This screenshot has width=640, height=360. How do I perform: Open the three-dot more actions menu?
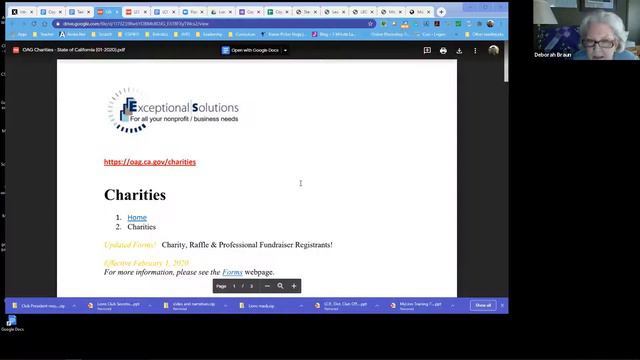tap(475, 51)
